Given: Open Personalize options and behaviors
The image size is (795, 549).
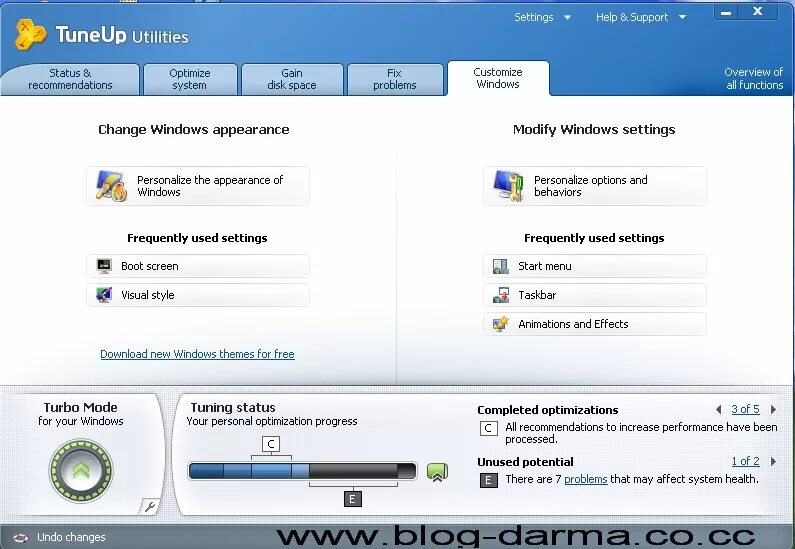Looking at the screenshot, I should (594, 186).
